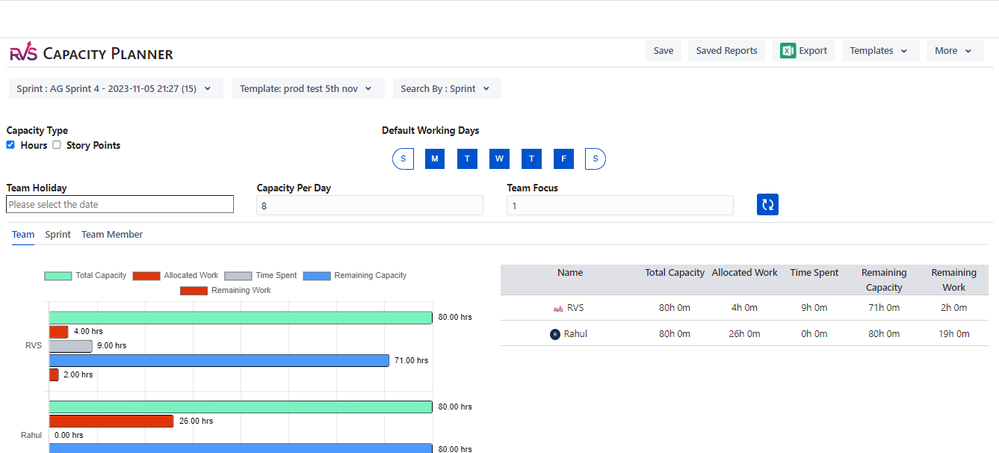Image resolution: width=999 pixels, height=453 pixels.
Task: Toggle Wednesday working day
Action: pyautogui.click(x=499, y=159)
